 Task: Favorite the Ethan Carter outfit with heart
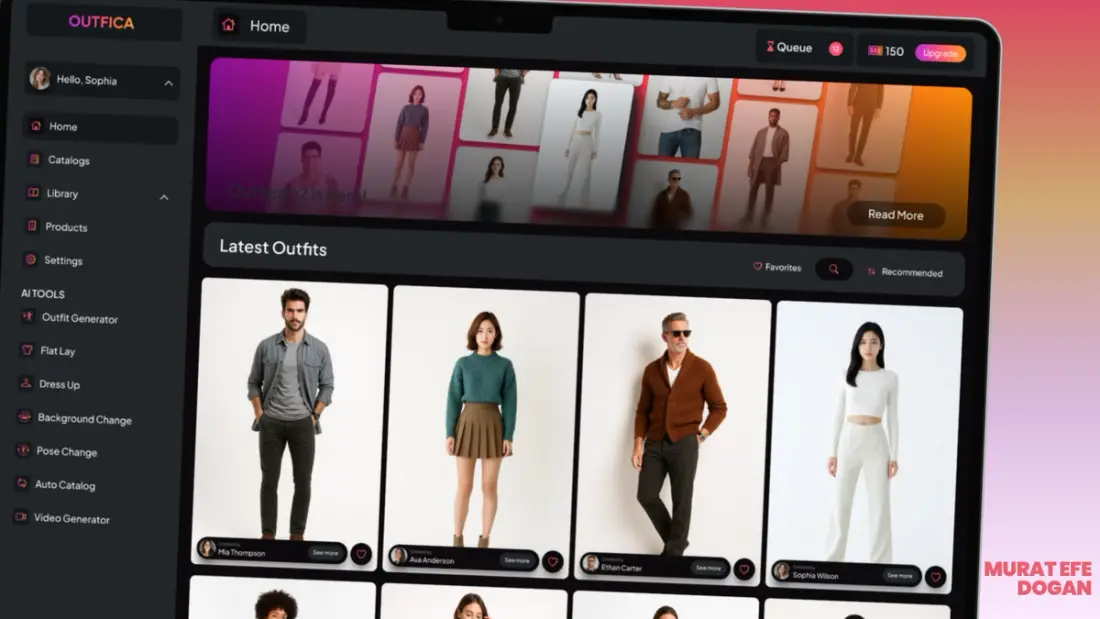pyautogui.click(x=744, y=569)
